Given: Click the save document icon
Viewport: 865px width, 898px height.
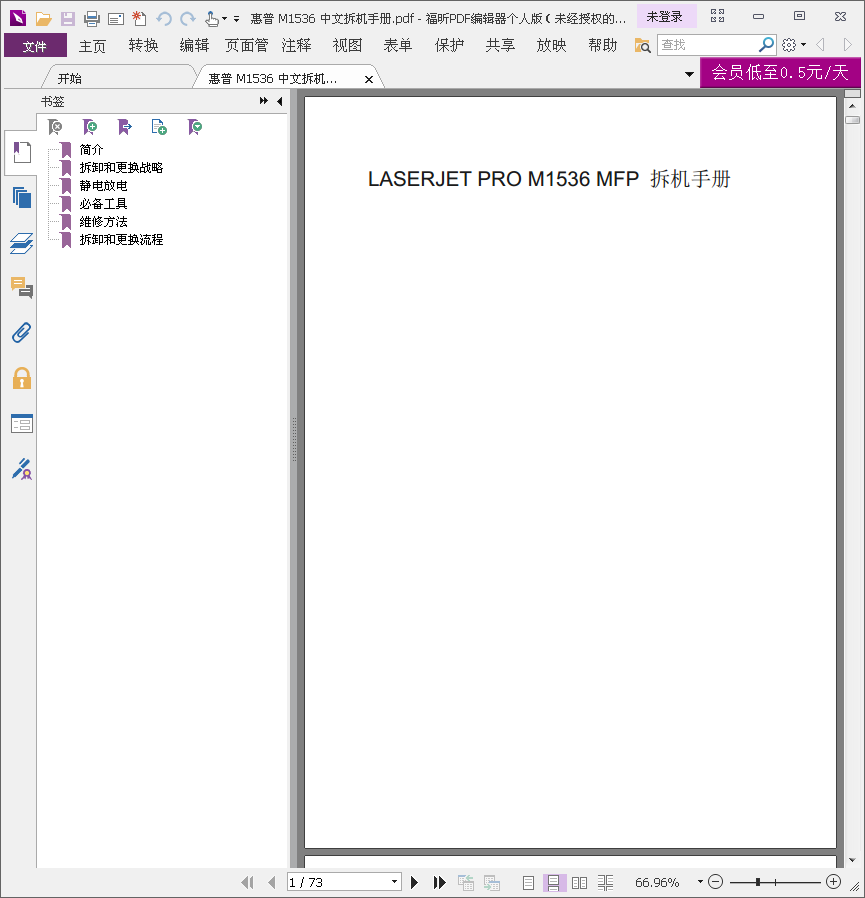Looking at the screenshot, I should pos(68,19).
